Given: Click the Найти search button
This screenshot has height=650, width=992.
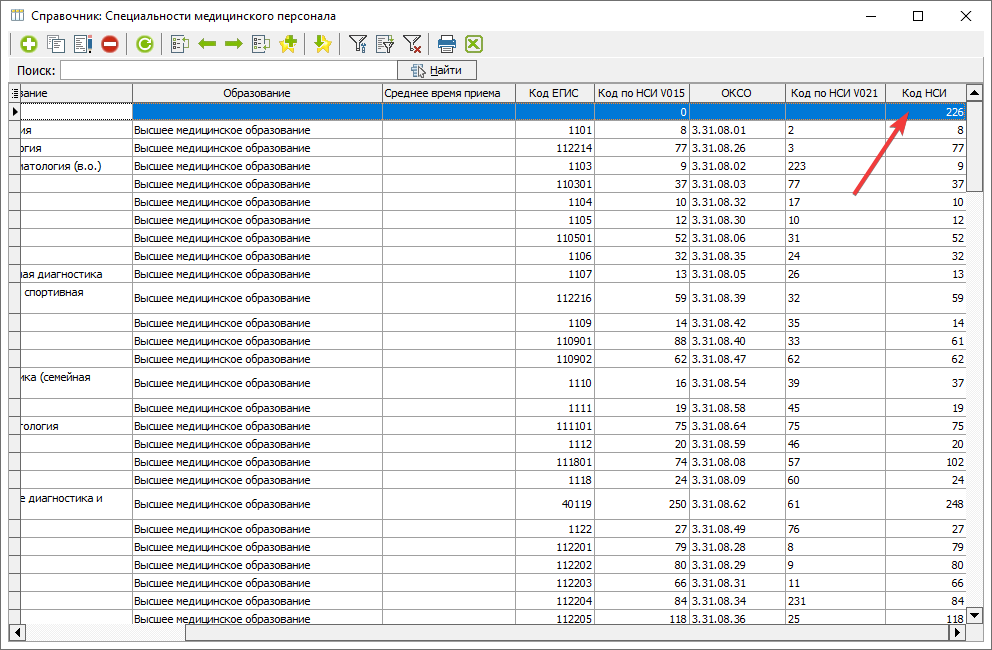Looking at the screenshot, I should pos(437,70).
